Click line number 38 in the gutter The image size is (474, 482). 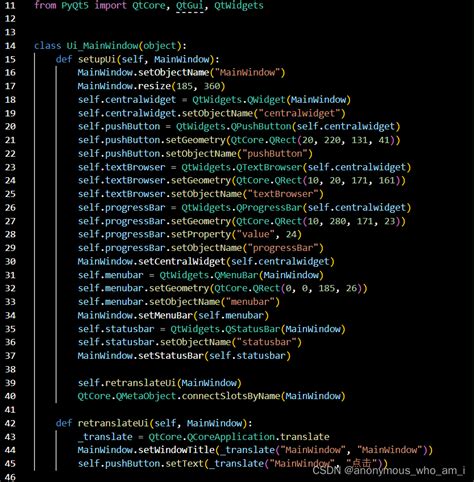pos(10,369)
